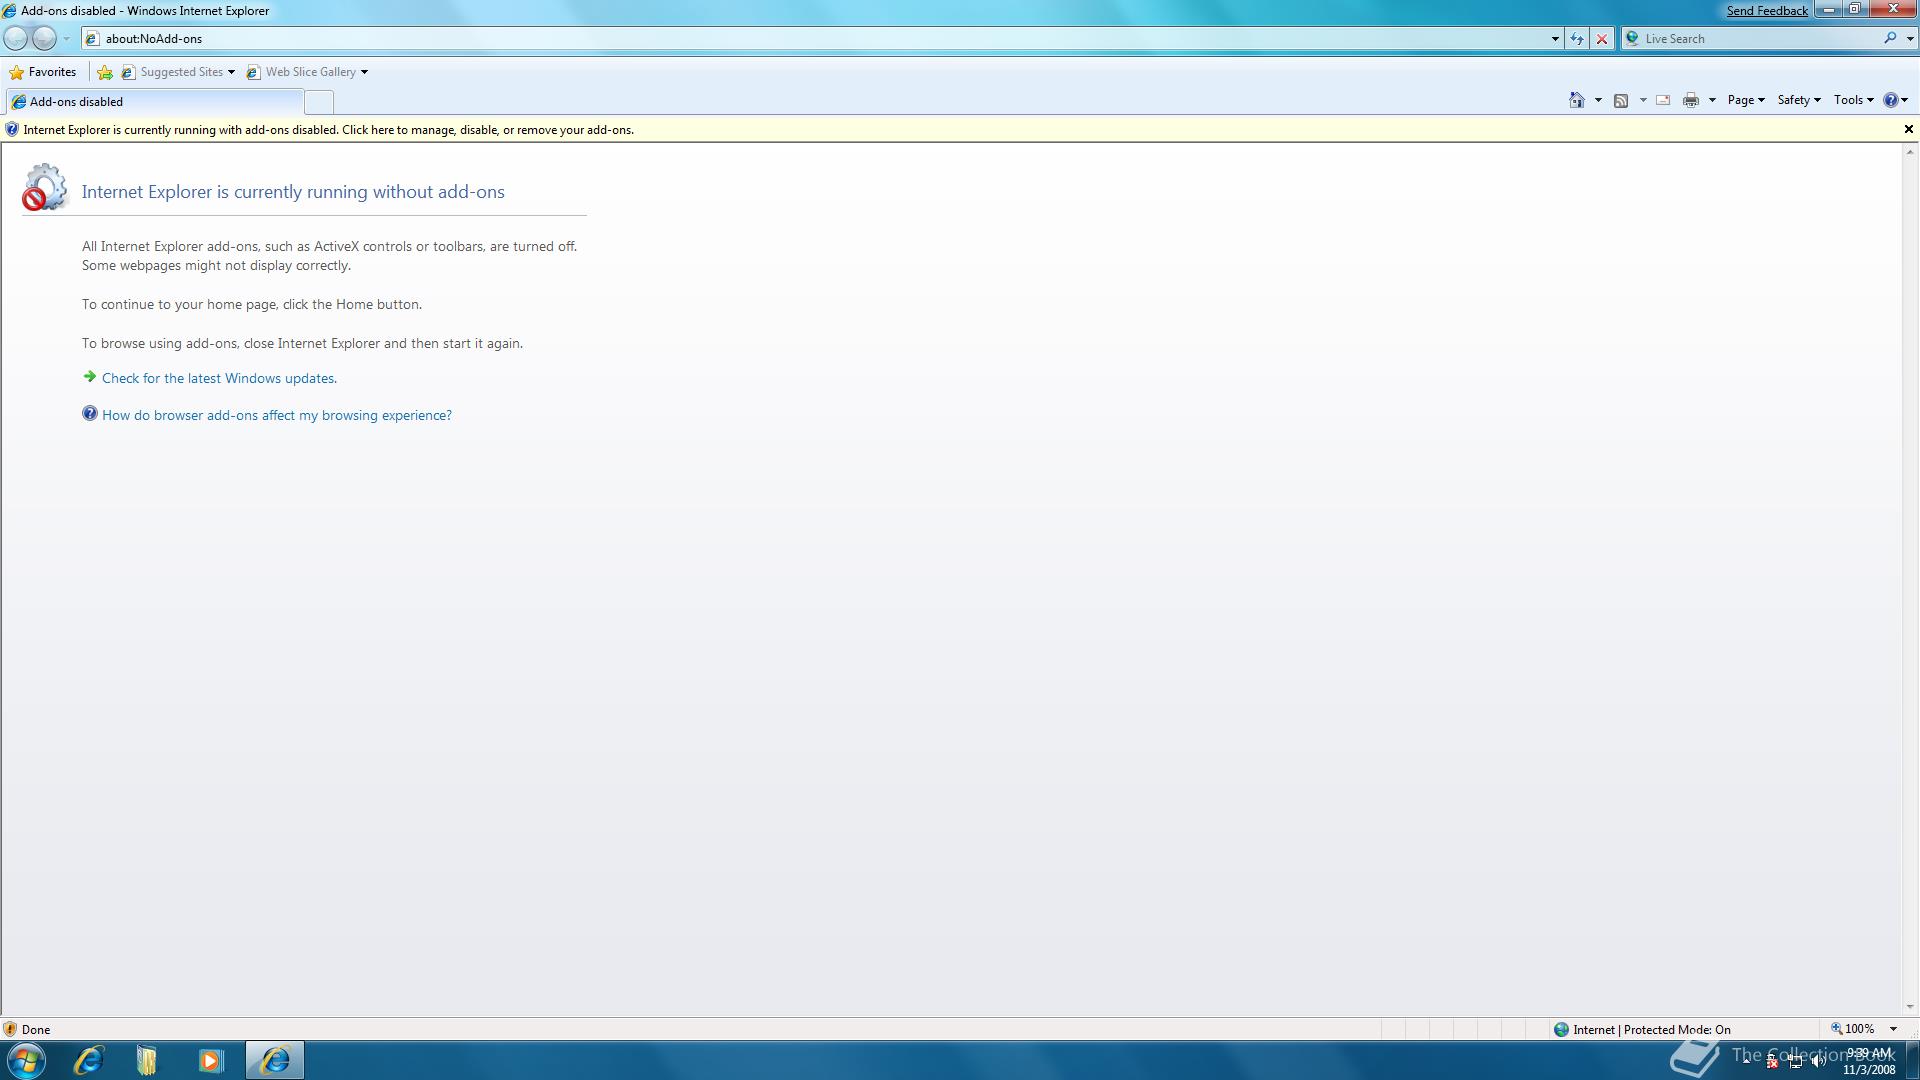Click the IE icon in title bar

(9, 11)
